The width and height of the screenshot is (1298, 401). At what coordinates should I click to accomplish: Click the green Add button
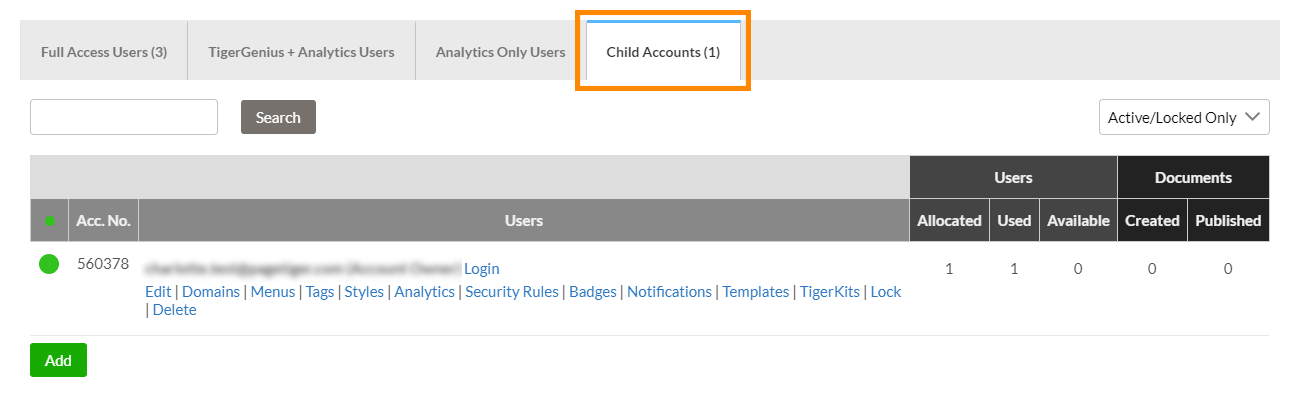58,360
